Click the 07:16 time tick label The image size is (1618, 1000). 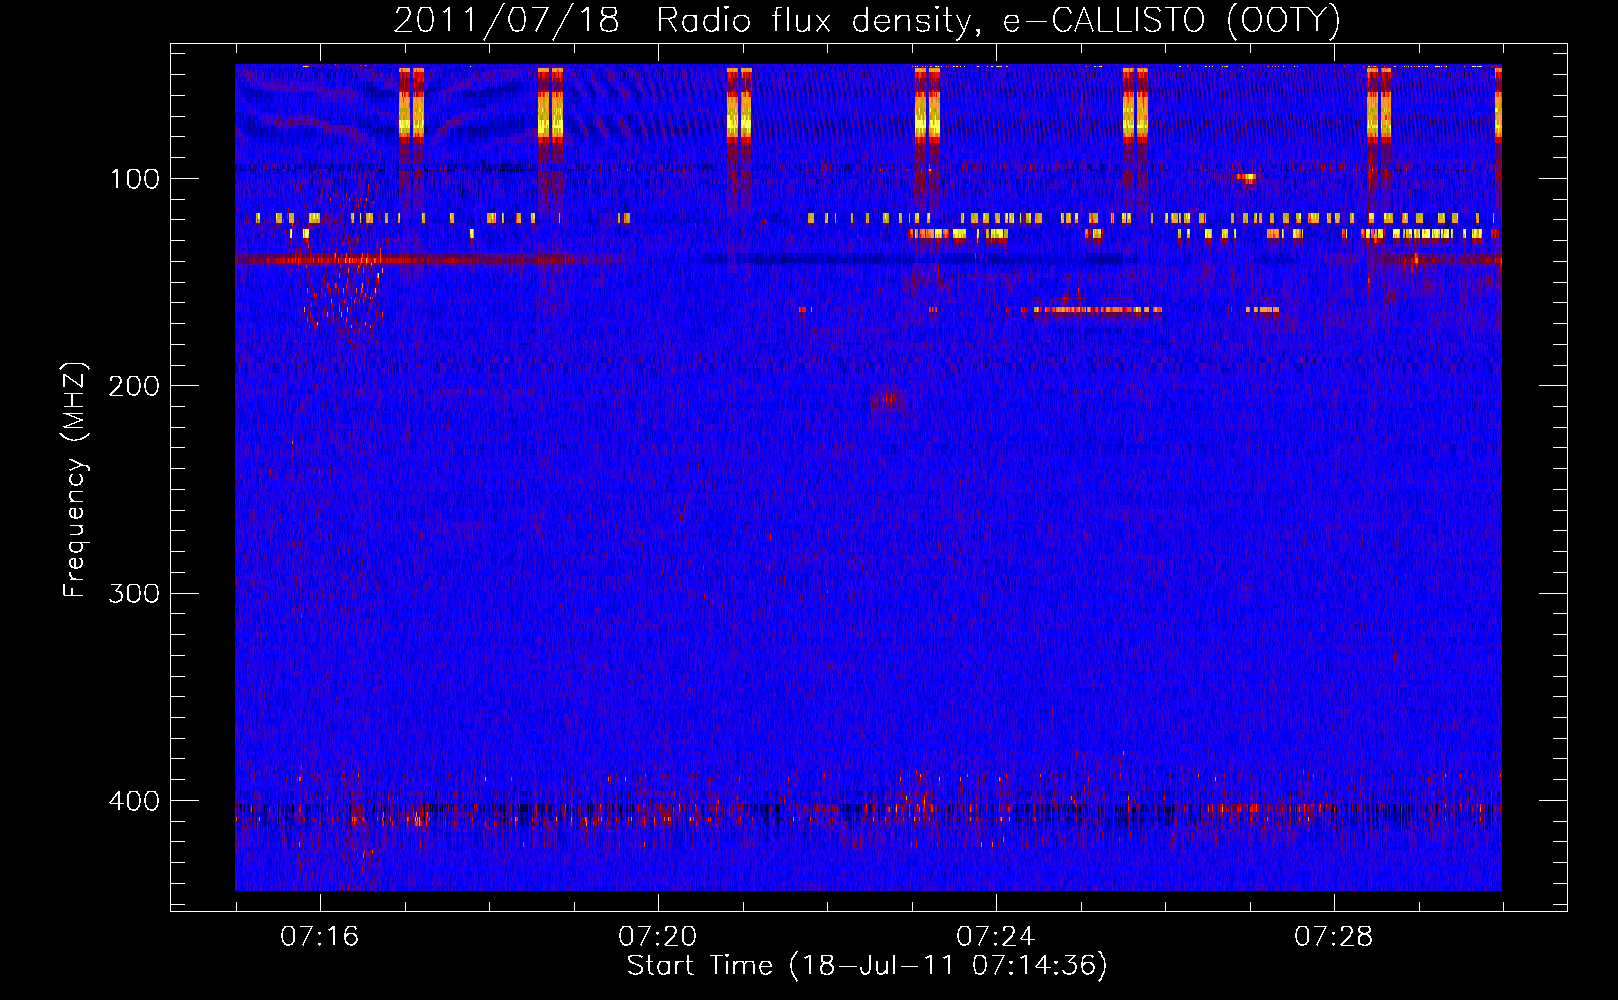click(x=319, y=937)
